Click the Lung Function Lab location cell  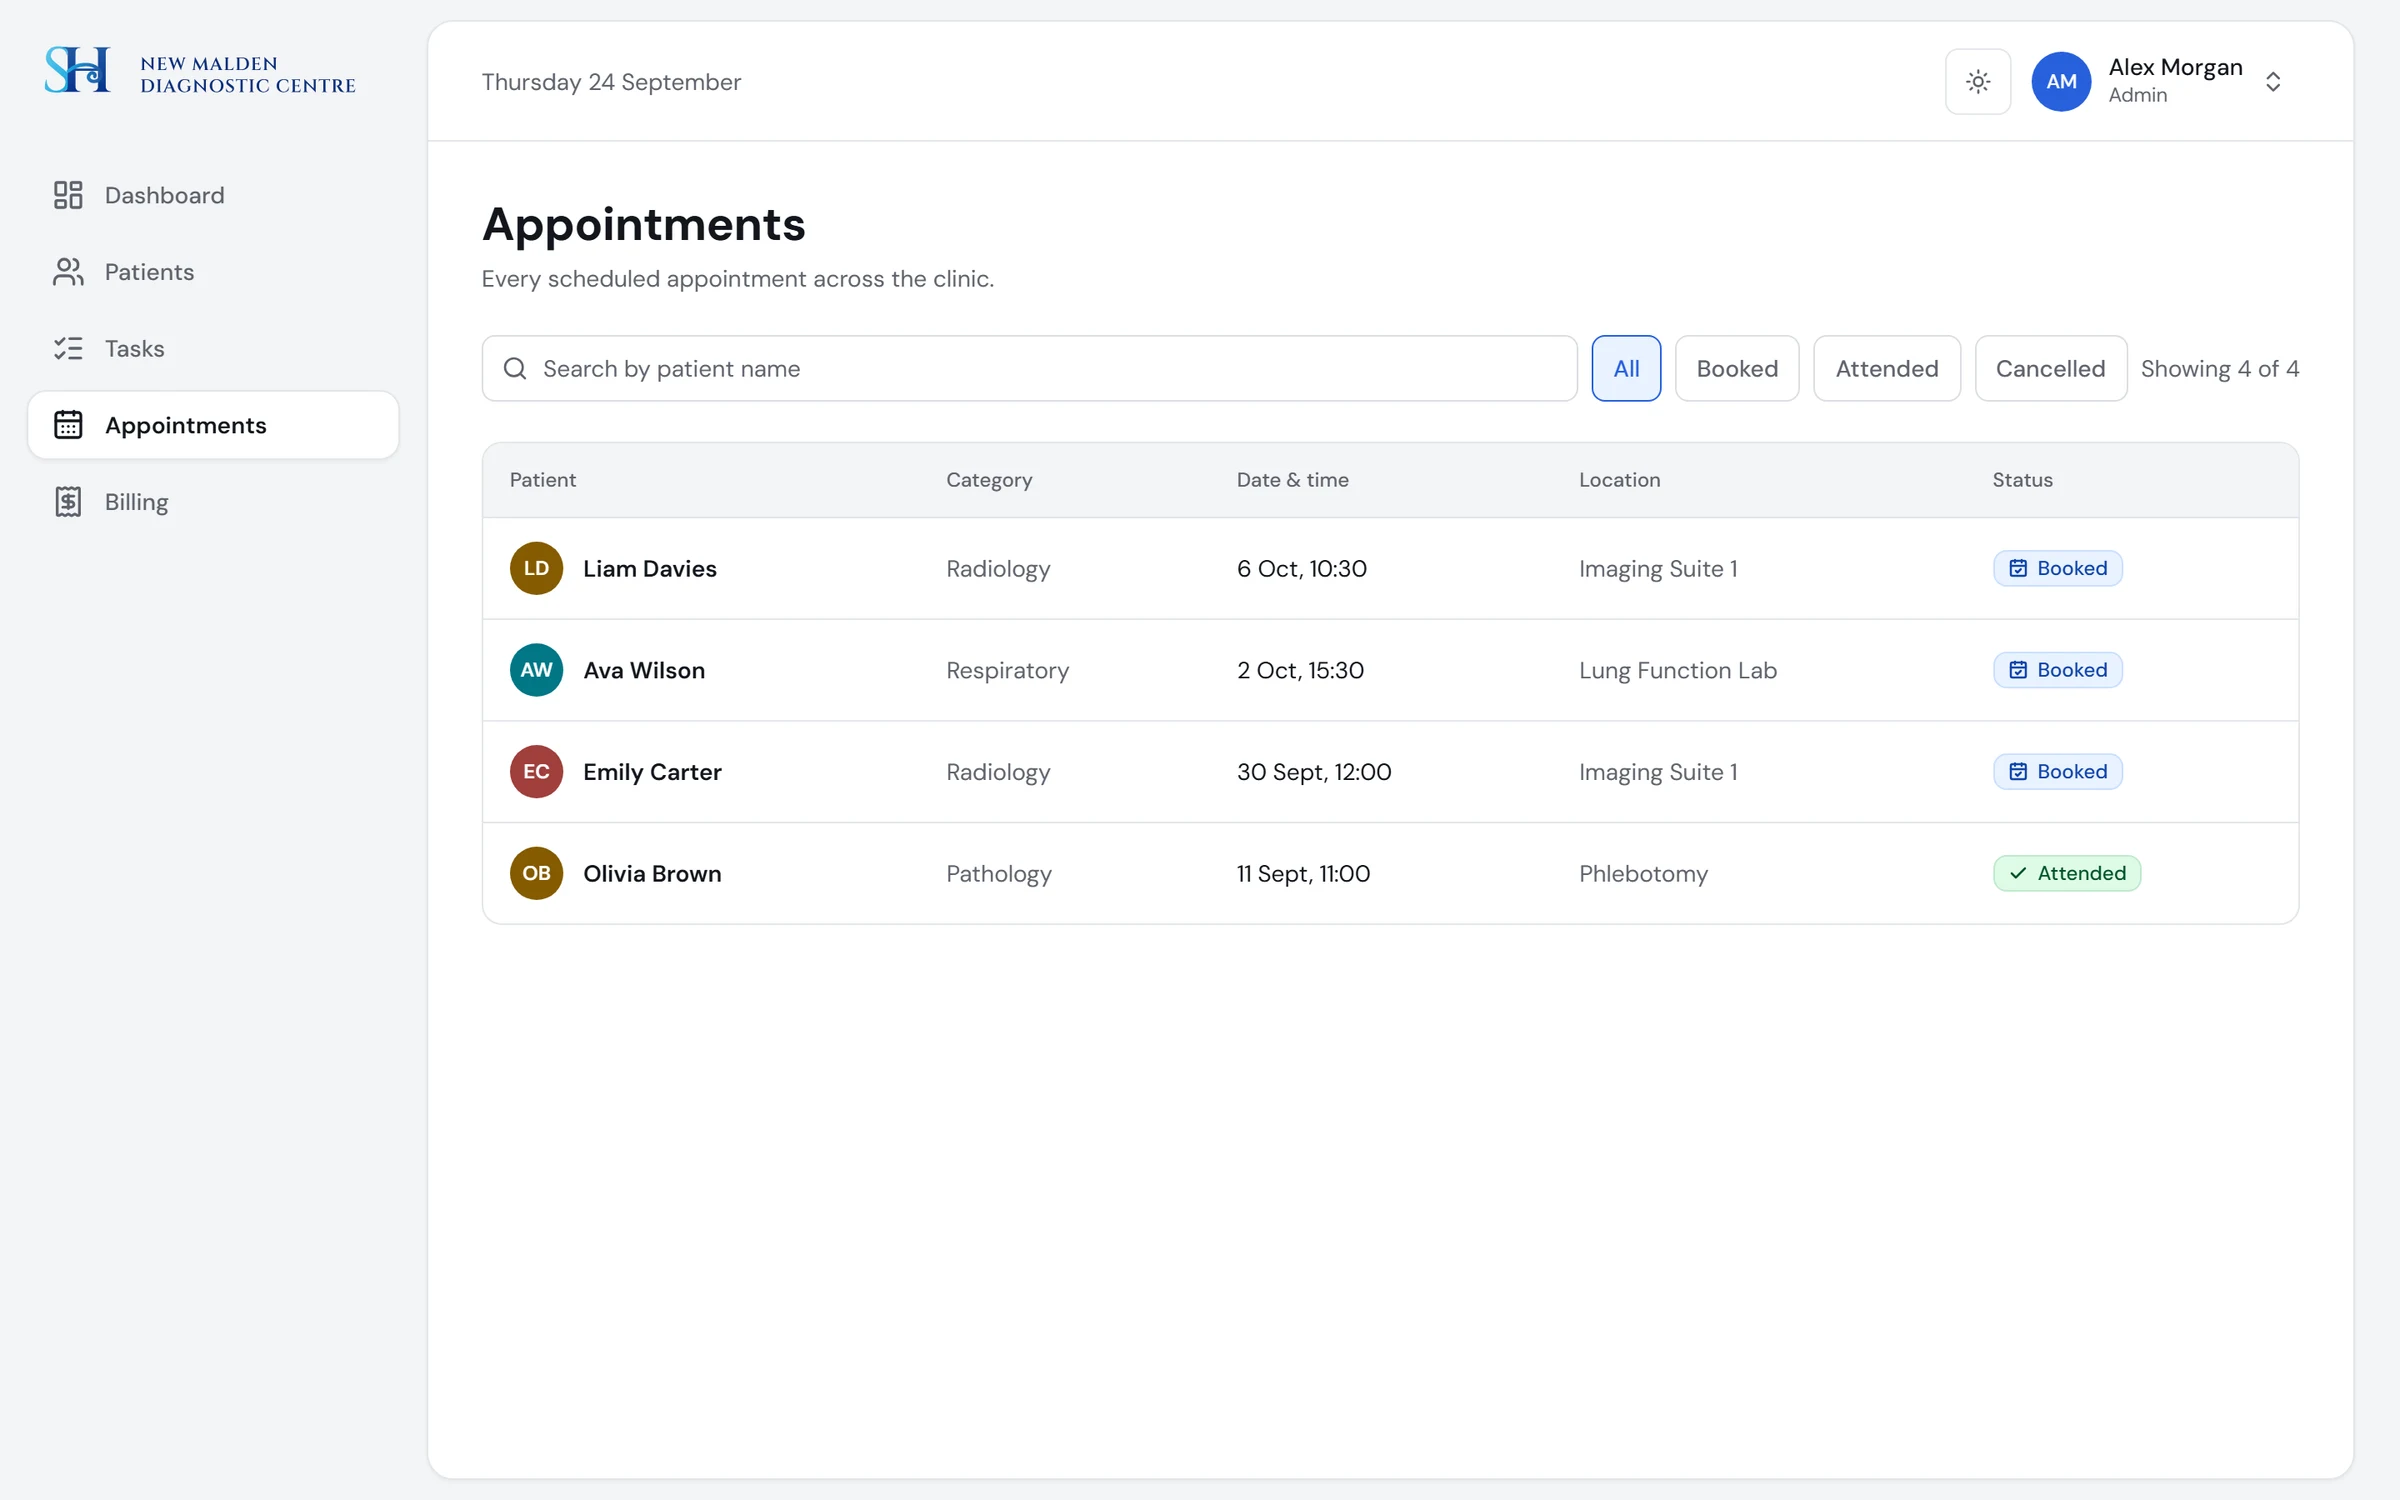1677,670
